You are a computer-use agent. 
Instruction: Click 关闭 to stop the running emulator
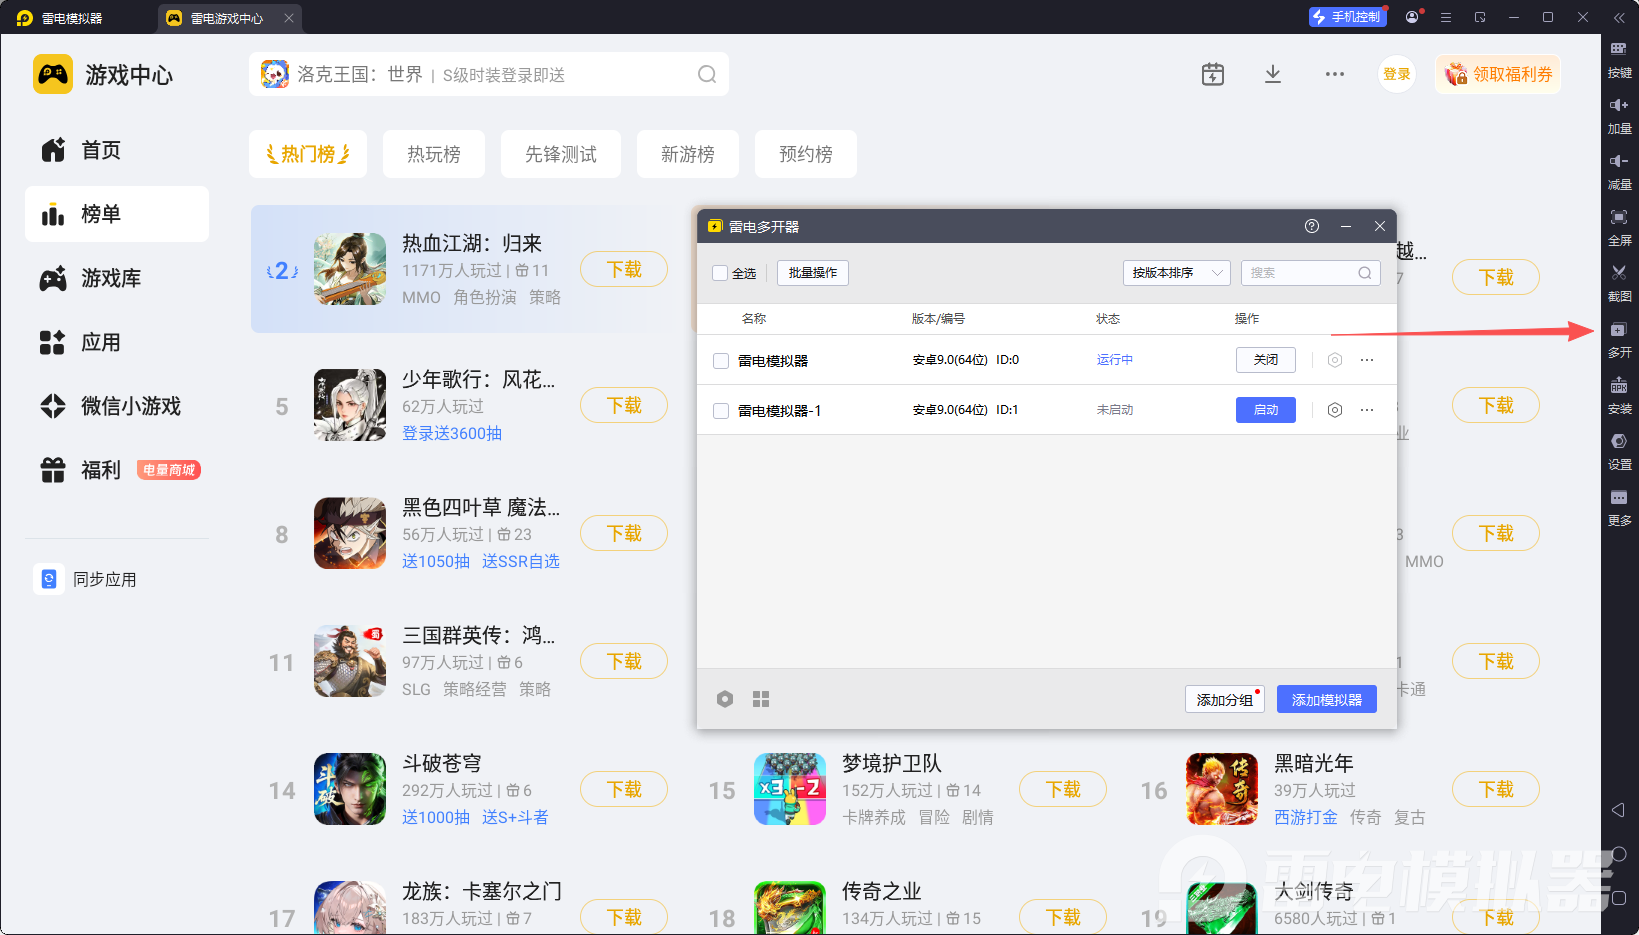(1266, 360)
